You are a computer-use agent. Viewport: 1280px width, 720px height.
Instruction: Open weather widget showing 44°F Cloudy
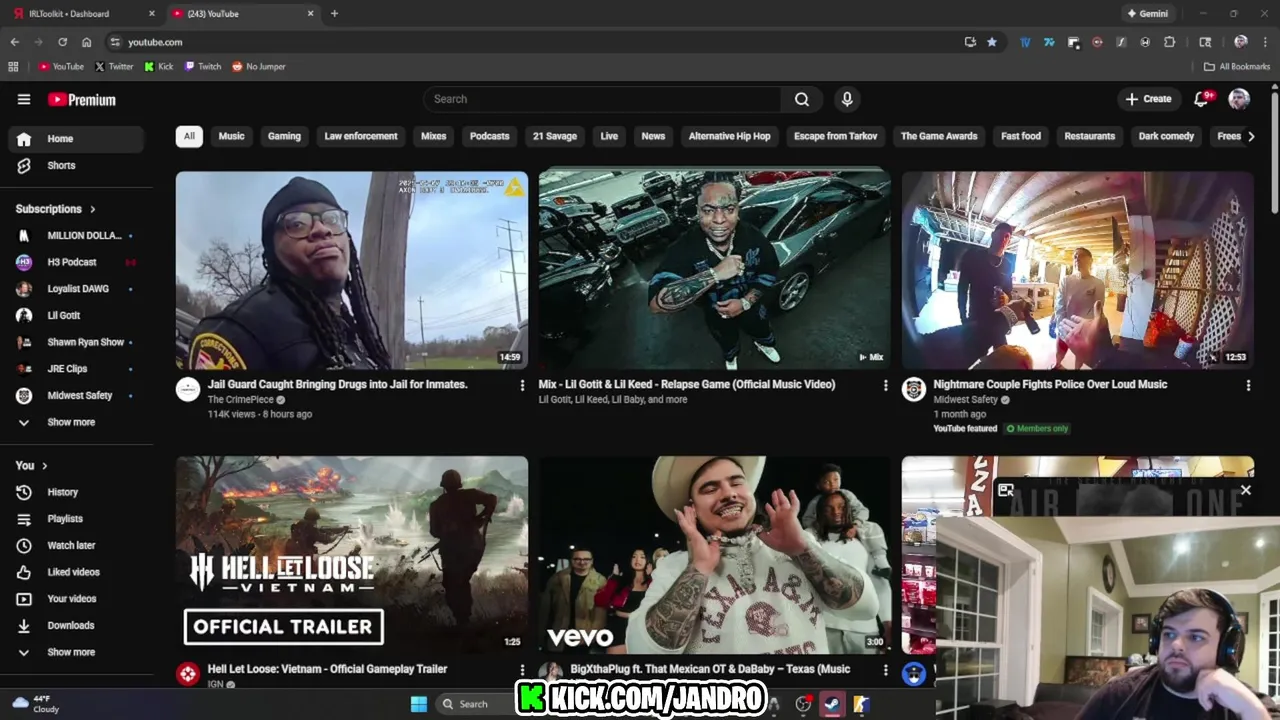[35, 704]
